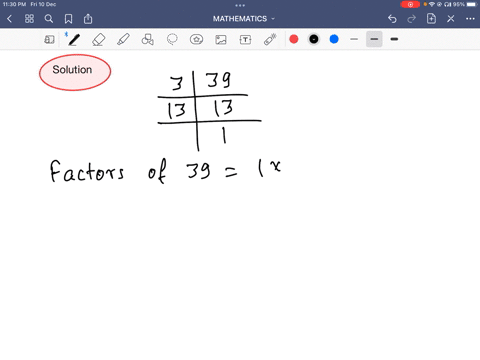The image size is (480, 360).
Task: Add a new page
Action: pyautogui.click(x=431, y=19)
